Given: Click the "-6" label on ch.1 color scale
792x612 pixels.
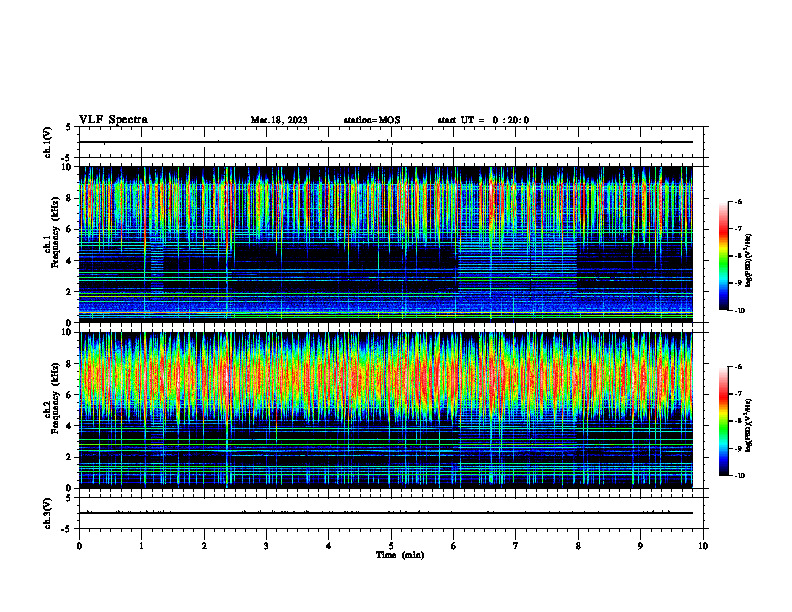Looking at the screenshot, I should click(738, 202).
